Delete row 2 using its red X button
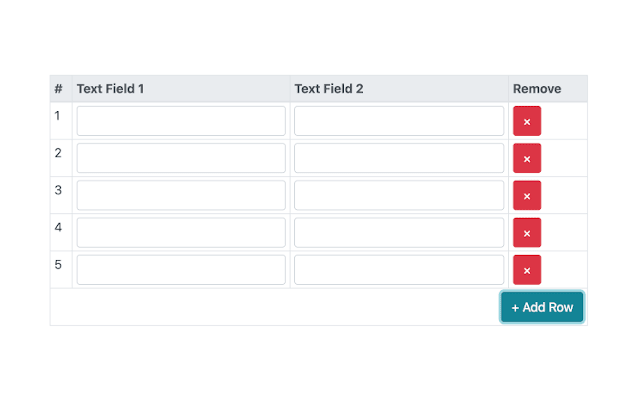 (527, 158)
